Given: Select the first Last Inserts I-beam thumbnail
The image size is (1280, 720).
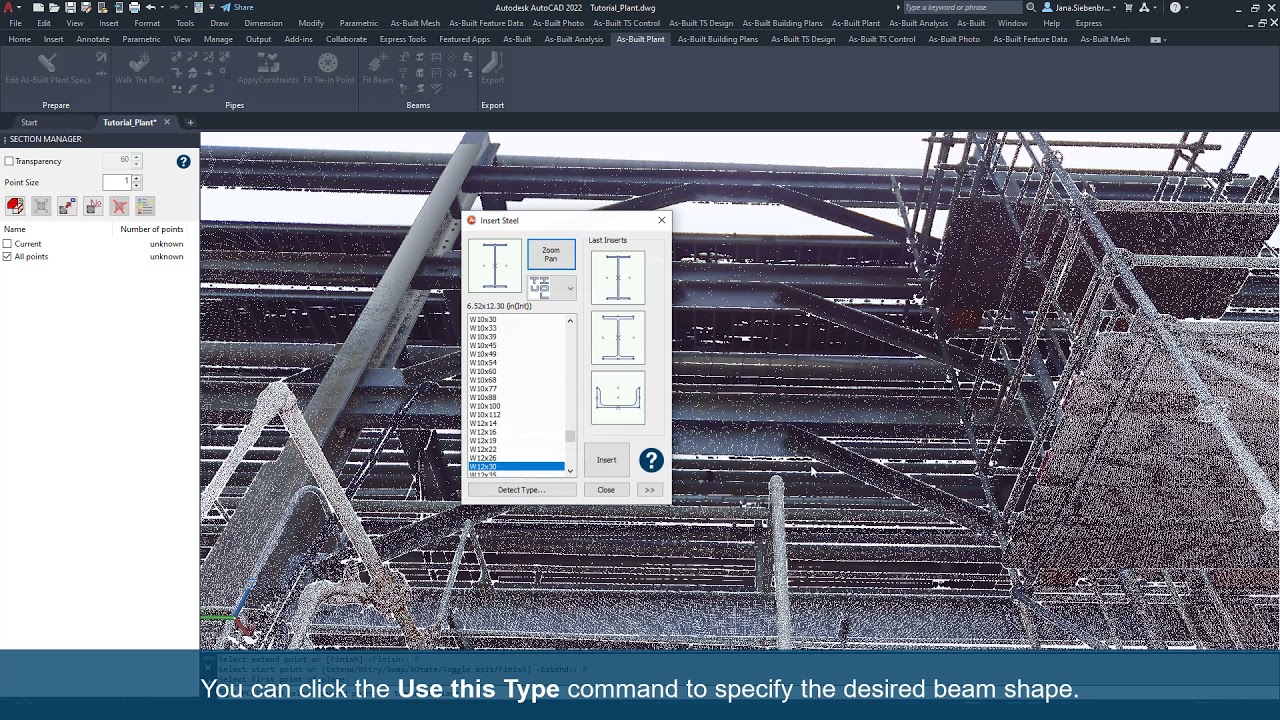Looking at the screenshot, I should pyautogui.click(x=618, y=277).
